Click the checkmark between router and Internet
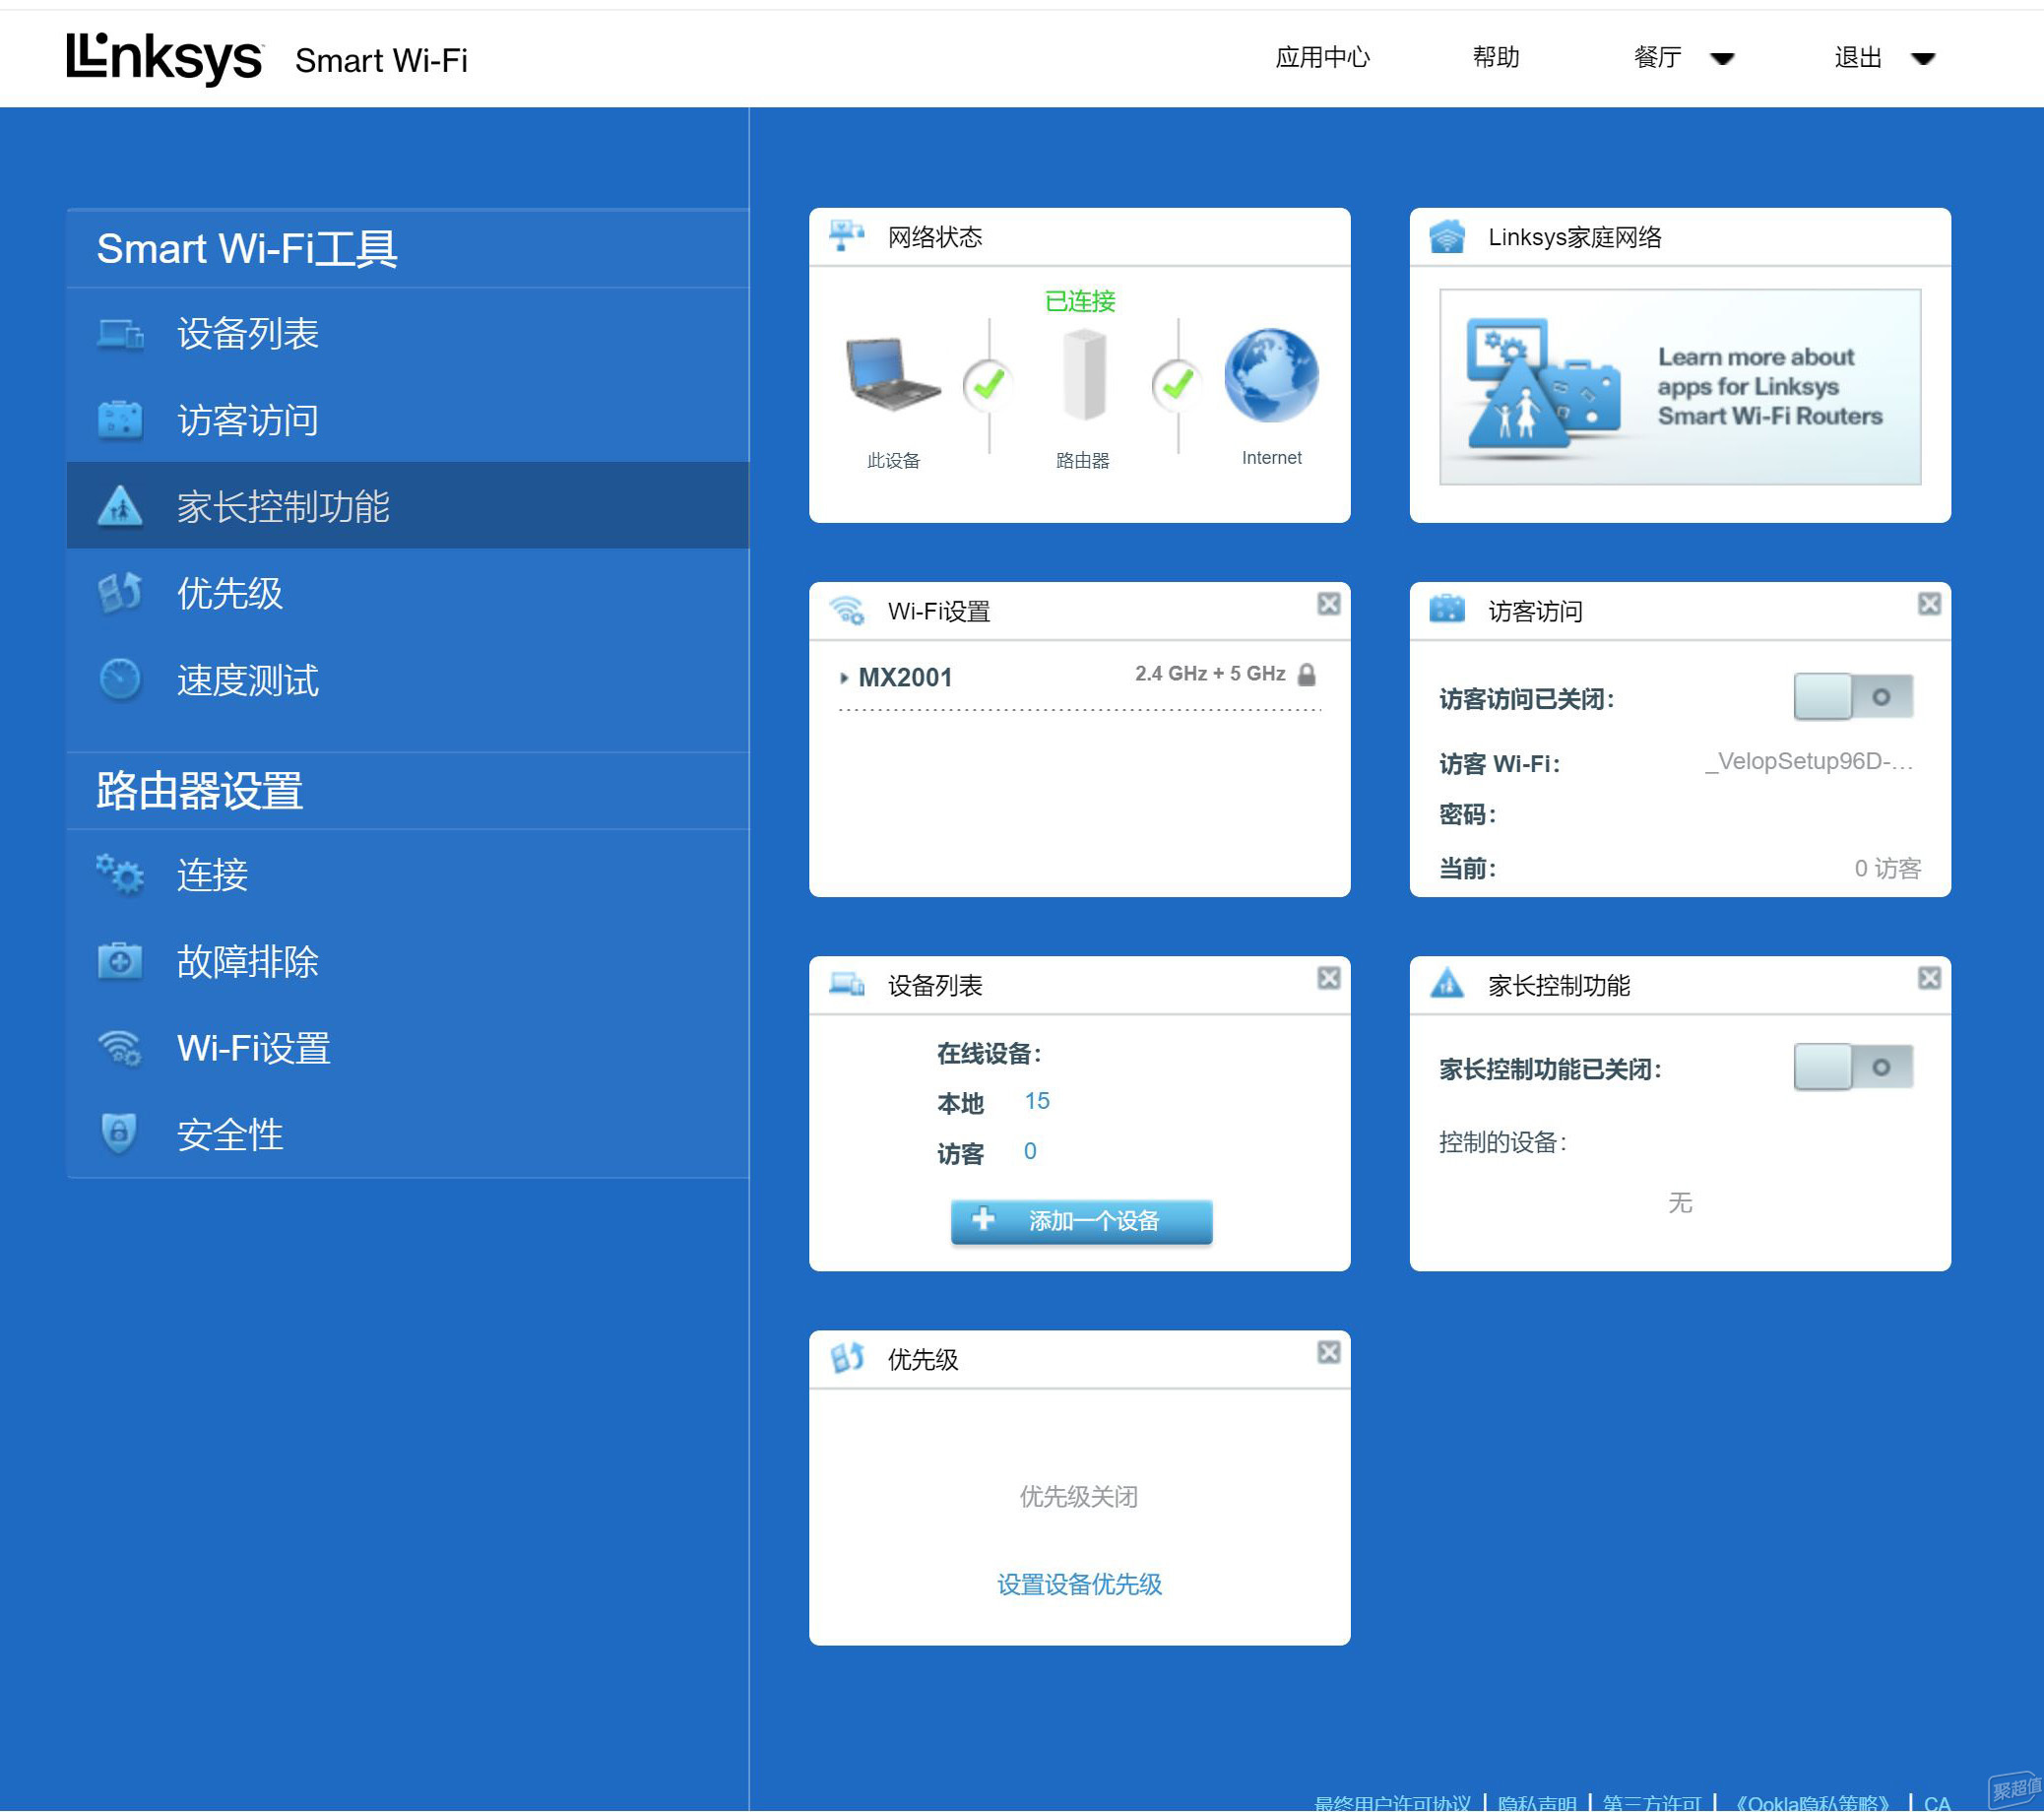 pos(1177,385)
